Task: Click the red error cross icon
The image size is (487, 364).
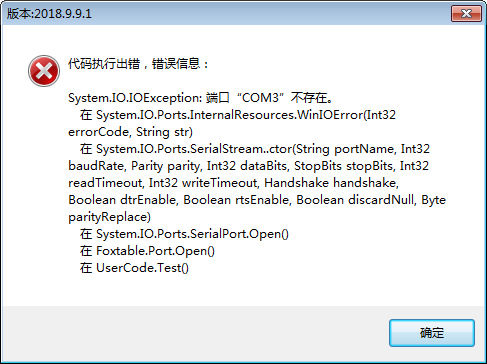Action: (44, 71)
